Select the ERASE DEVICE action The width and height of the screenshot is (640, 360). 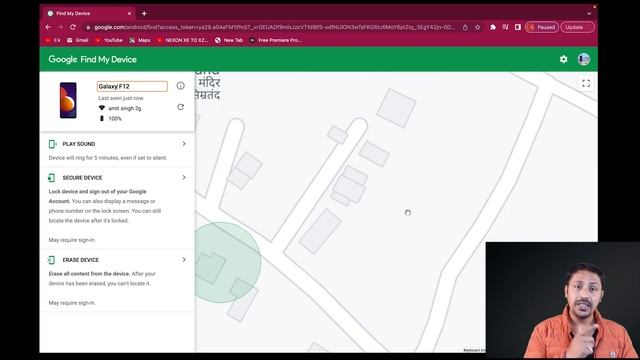point(81,260)
